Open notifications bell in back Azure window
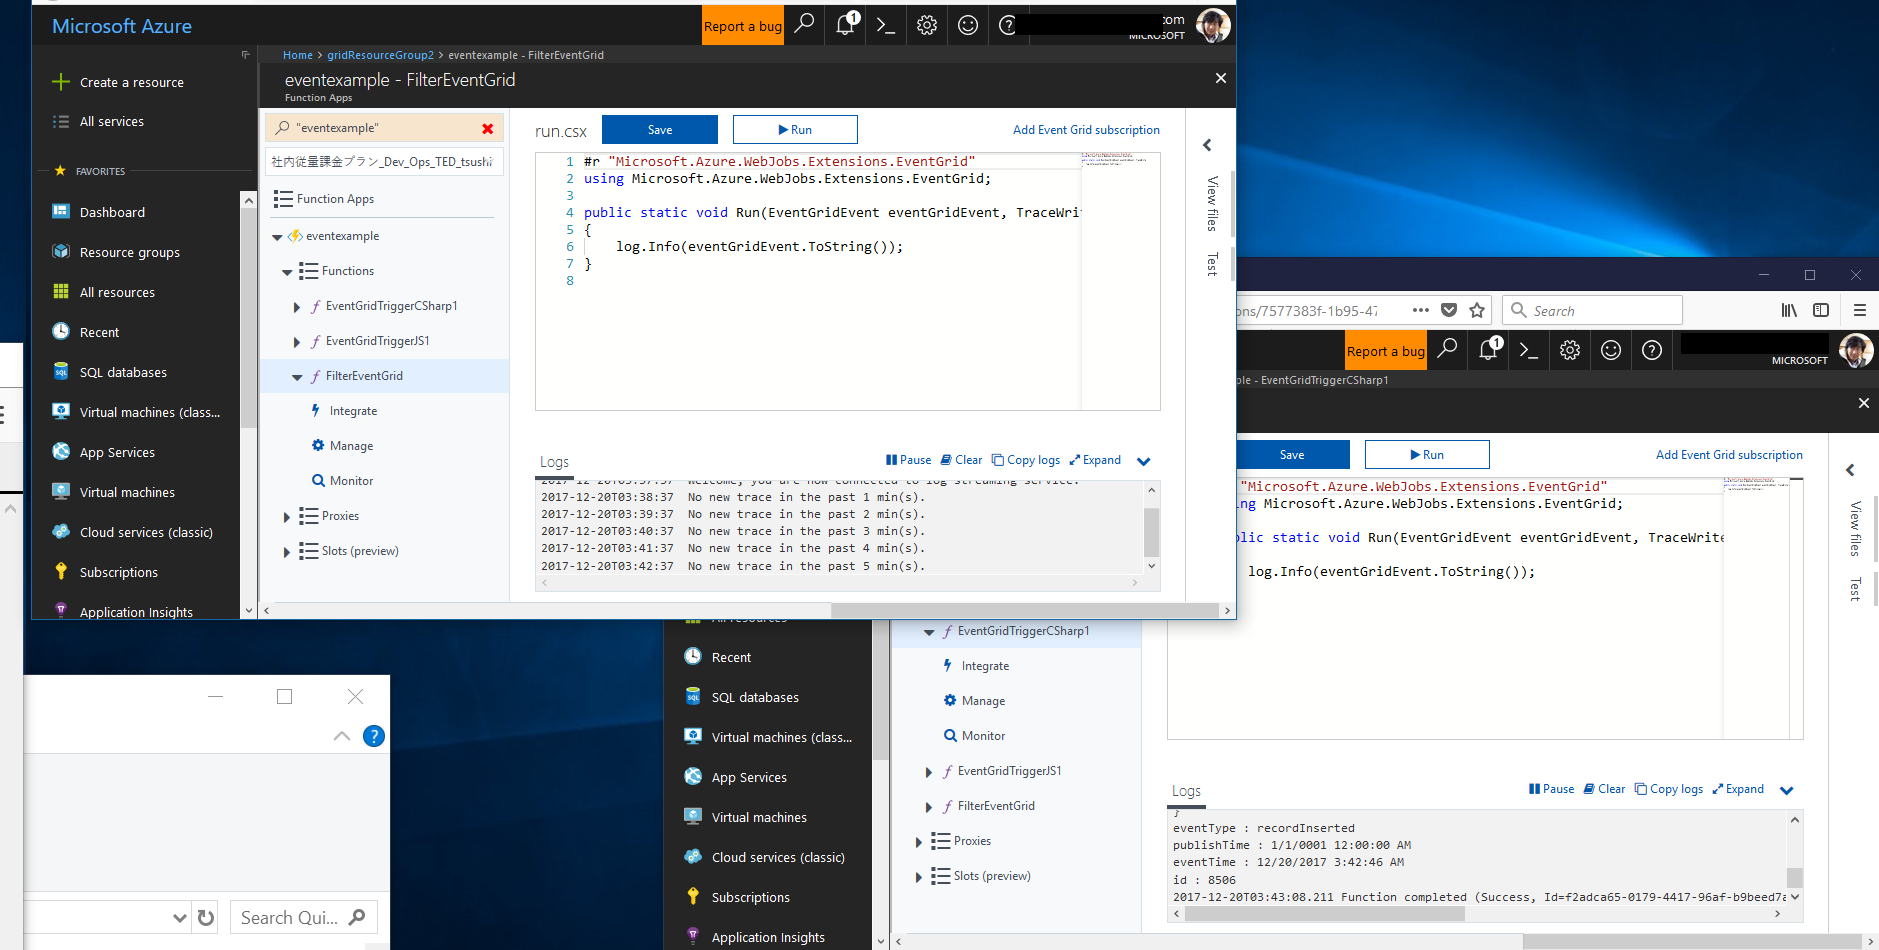The height and width of the screenshot is (950, 1879). [x=1489, y=350]
